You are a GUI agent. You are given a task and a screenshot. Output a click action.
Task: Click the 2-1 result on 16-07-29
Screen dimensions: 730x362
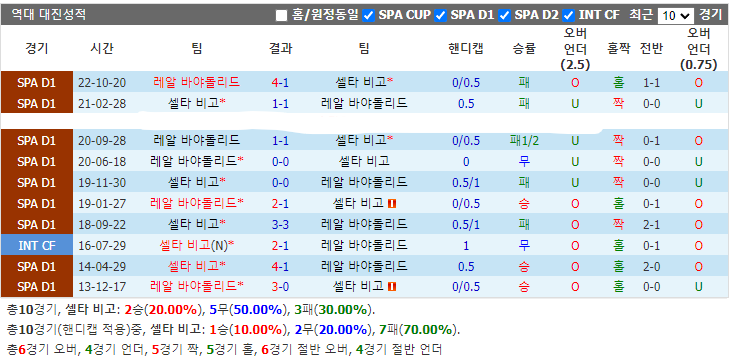click(x=280, y=246)
